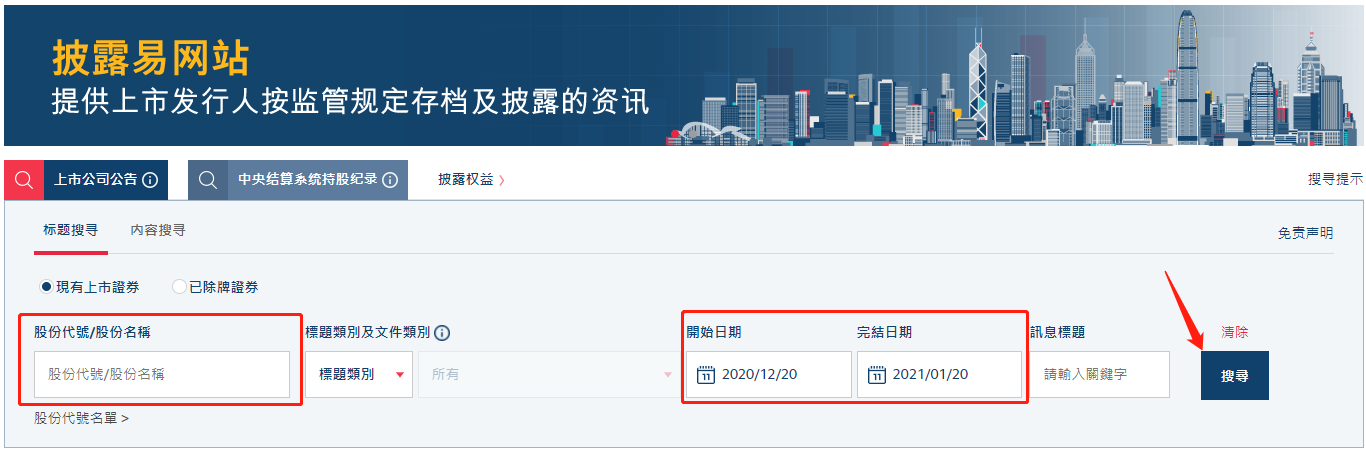The height and width of the screenshot is (449, 1366).
Task: Click the red magnifier icon beside 上市公司公告
Action: click(x=24, y=180)
